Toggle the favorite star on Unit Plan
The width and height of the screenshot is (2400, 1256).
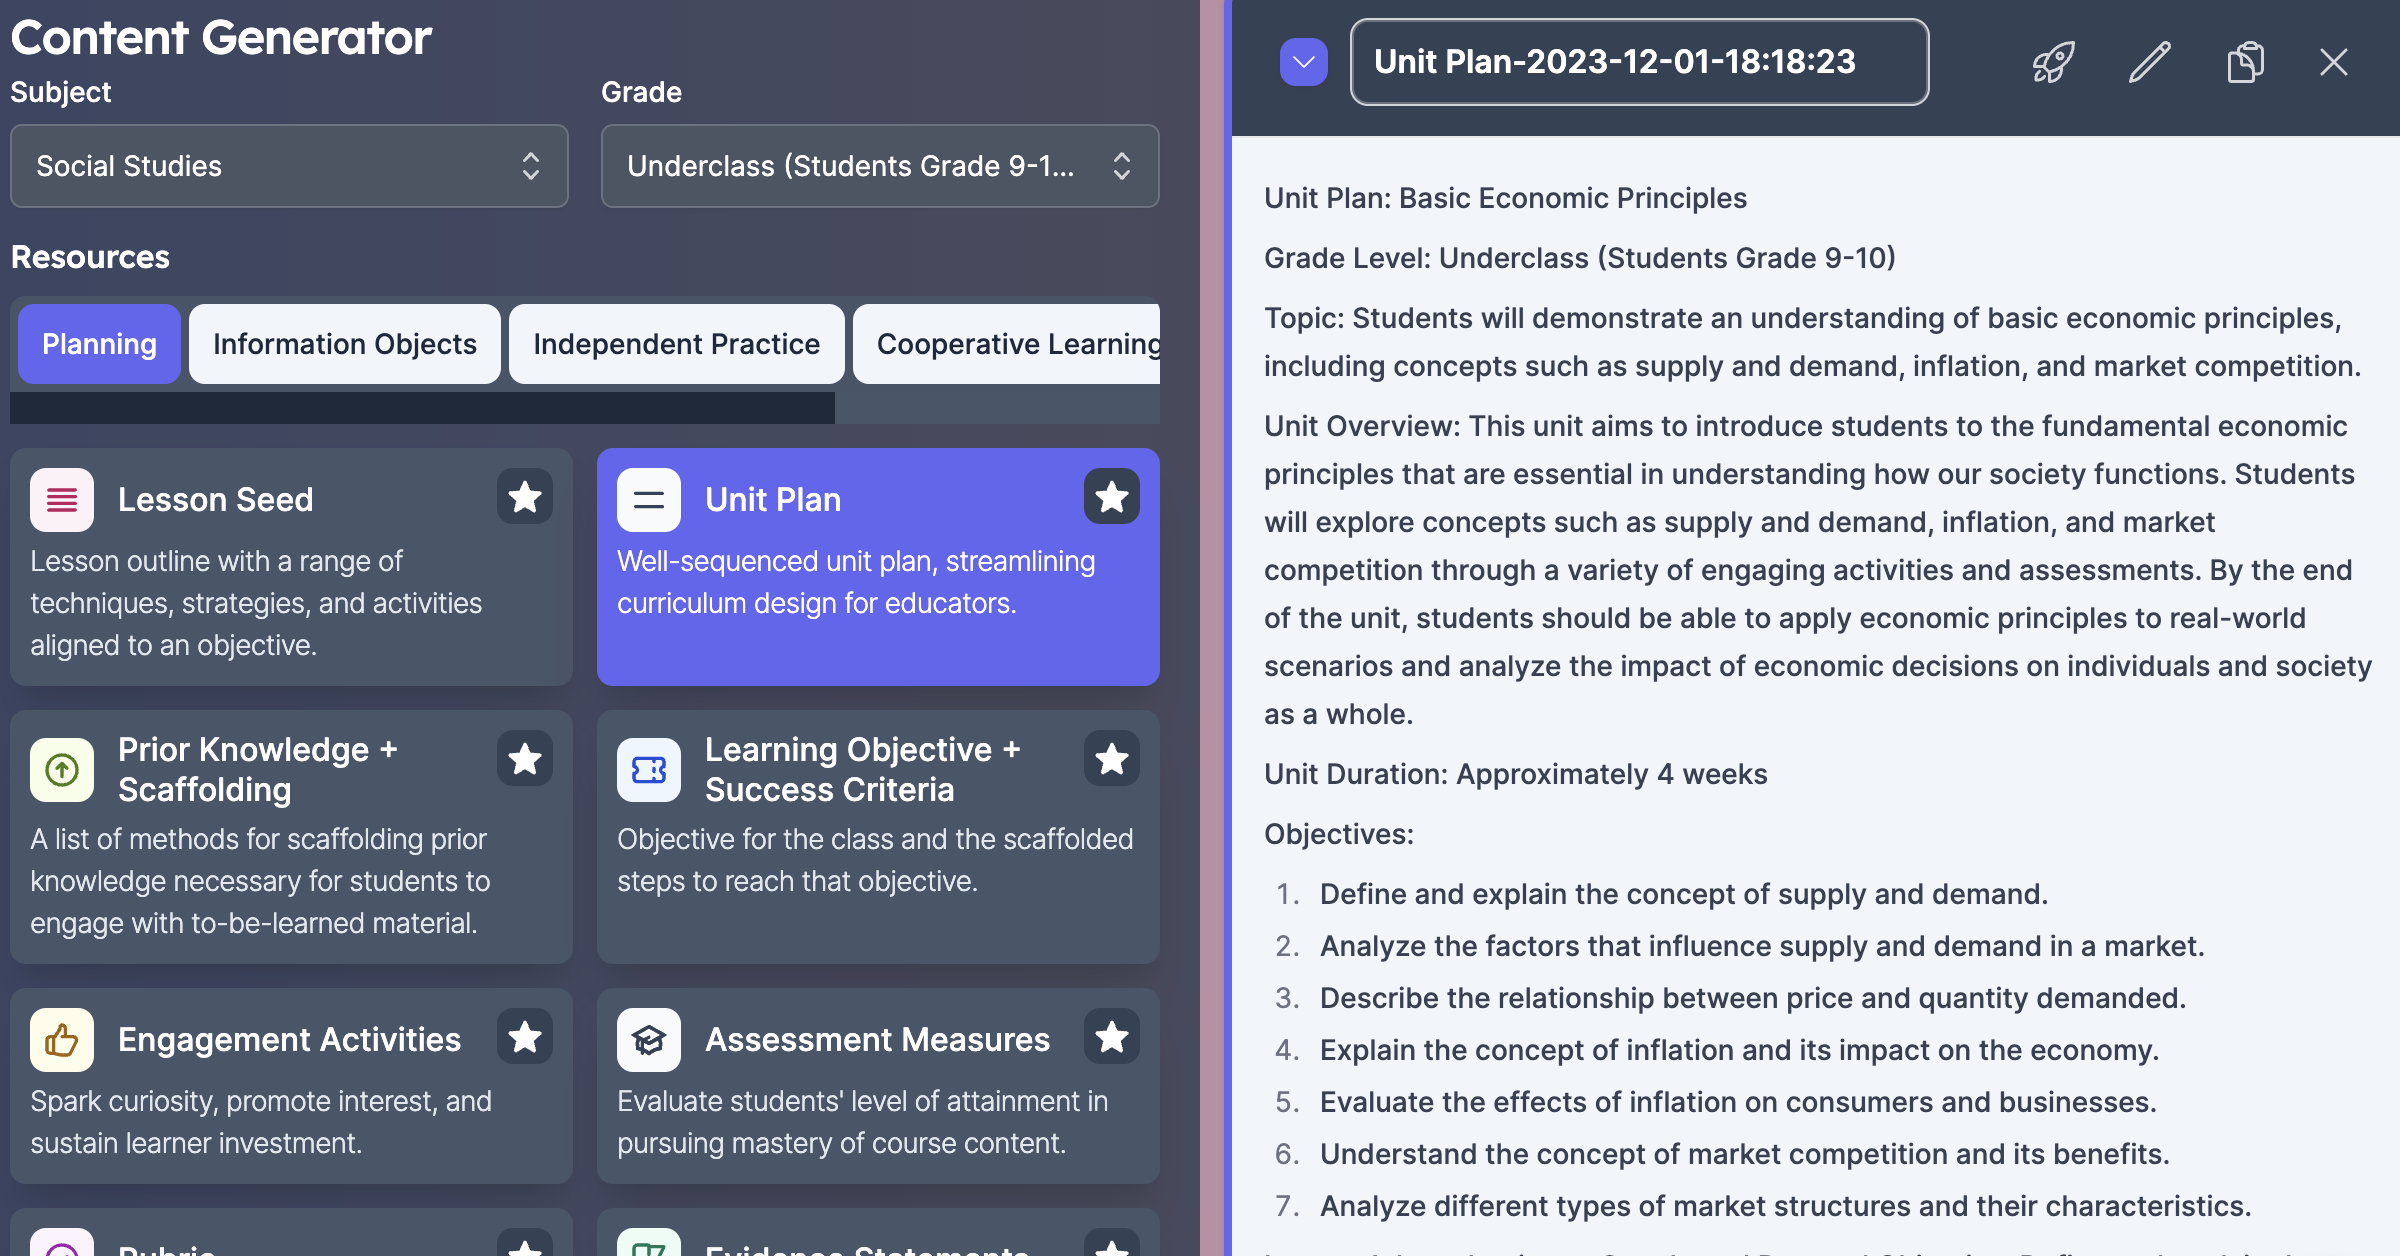(1112, 496)
